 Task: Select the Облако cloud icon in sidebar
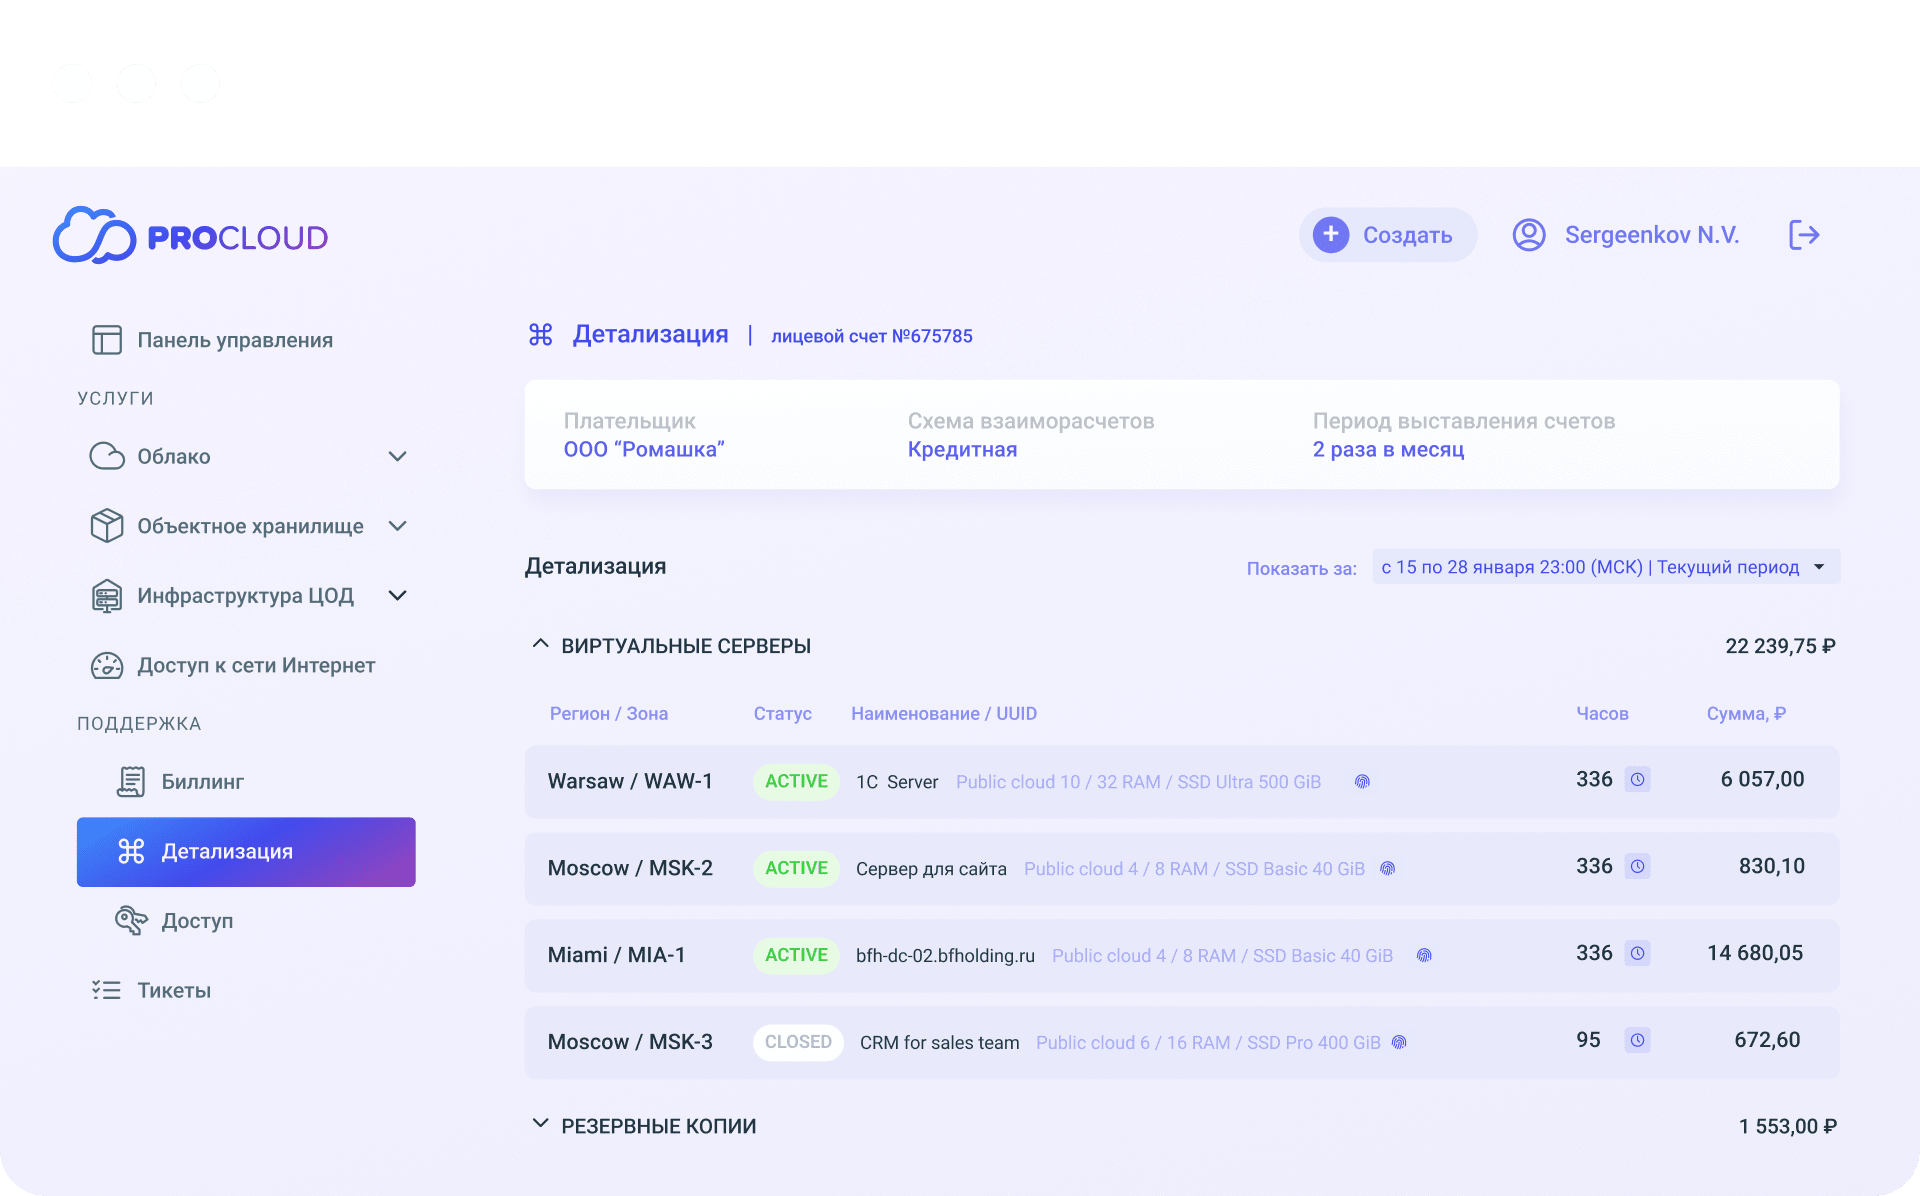[107, 456]
